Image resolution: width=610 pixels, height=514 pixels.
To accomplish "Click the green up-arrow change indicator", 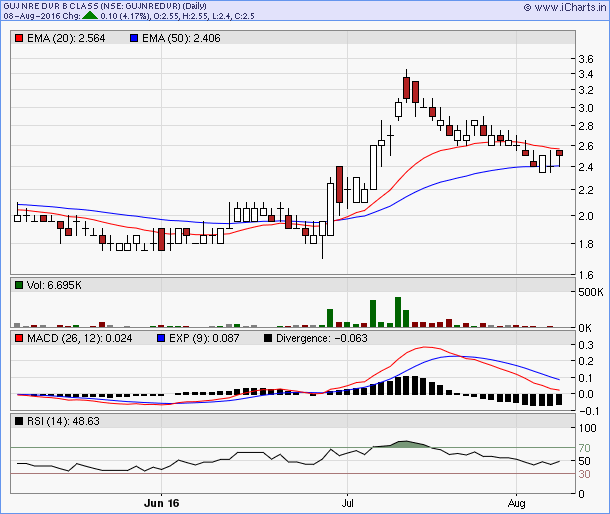I will 90,16.
